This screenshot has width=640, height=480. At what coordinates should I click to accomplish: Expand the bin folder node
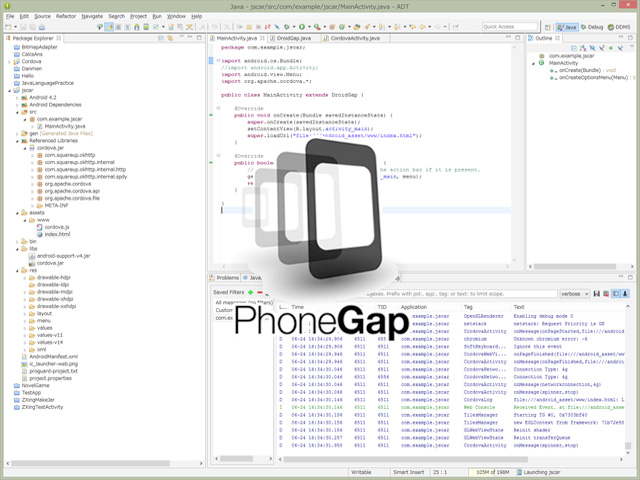pyautogui.click(x=17, y=242)
